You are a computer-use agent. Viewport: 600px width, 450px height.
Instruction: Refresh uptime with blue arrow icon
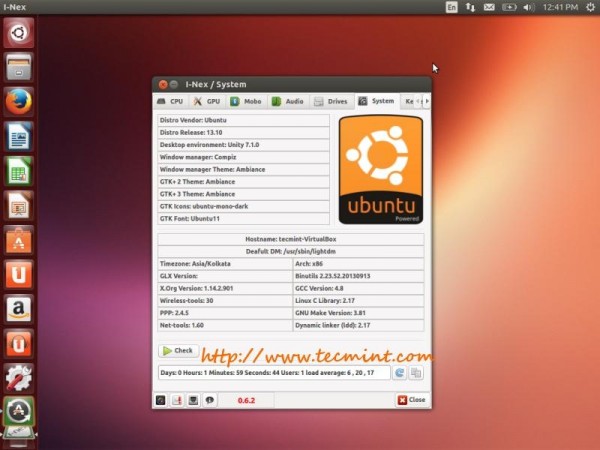(x=399, y=373)
